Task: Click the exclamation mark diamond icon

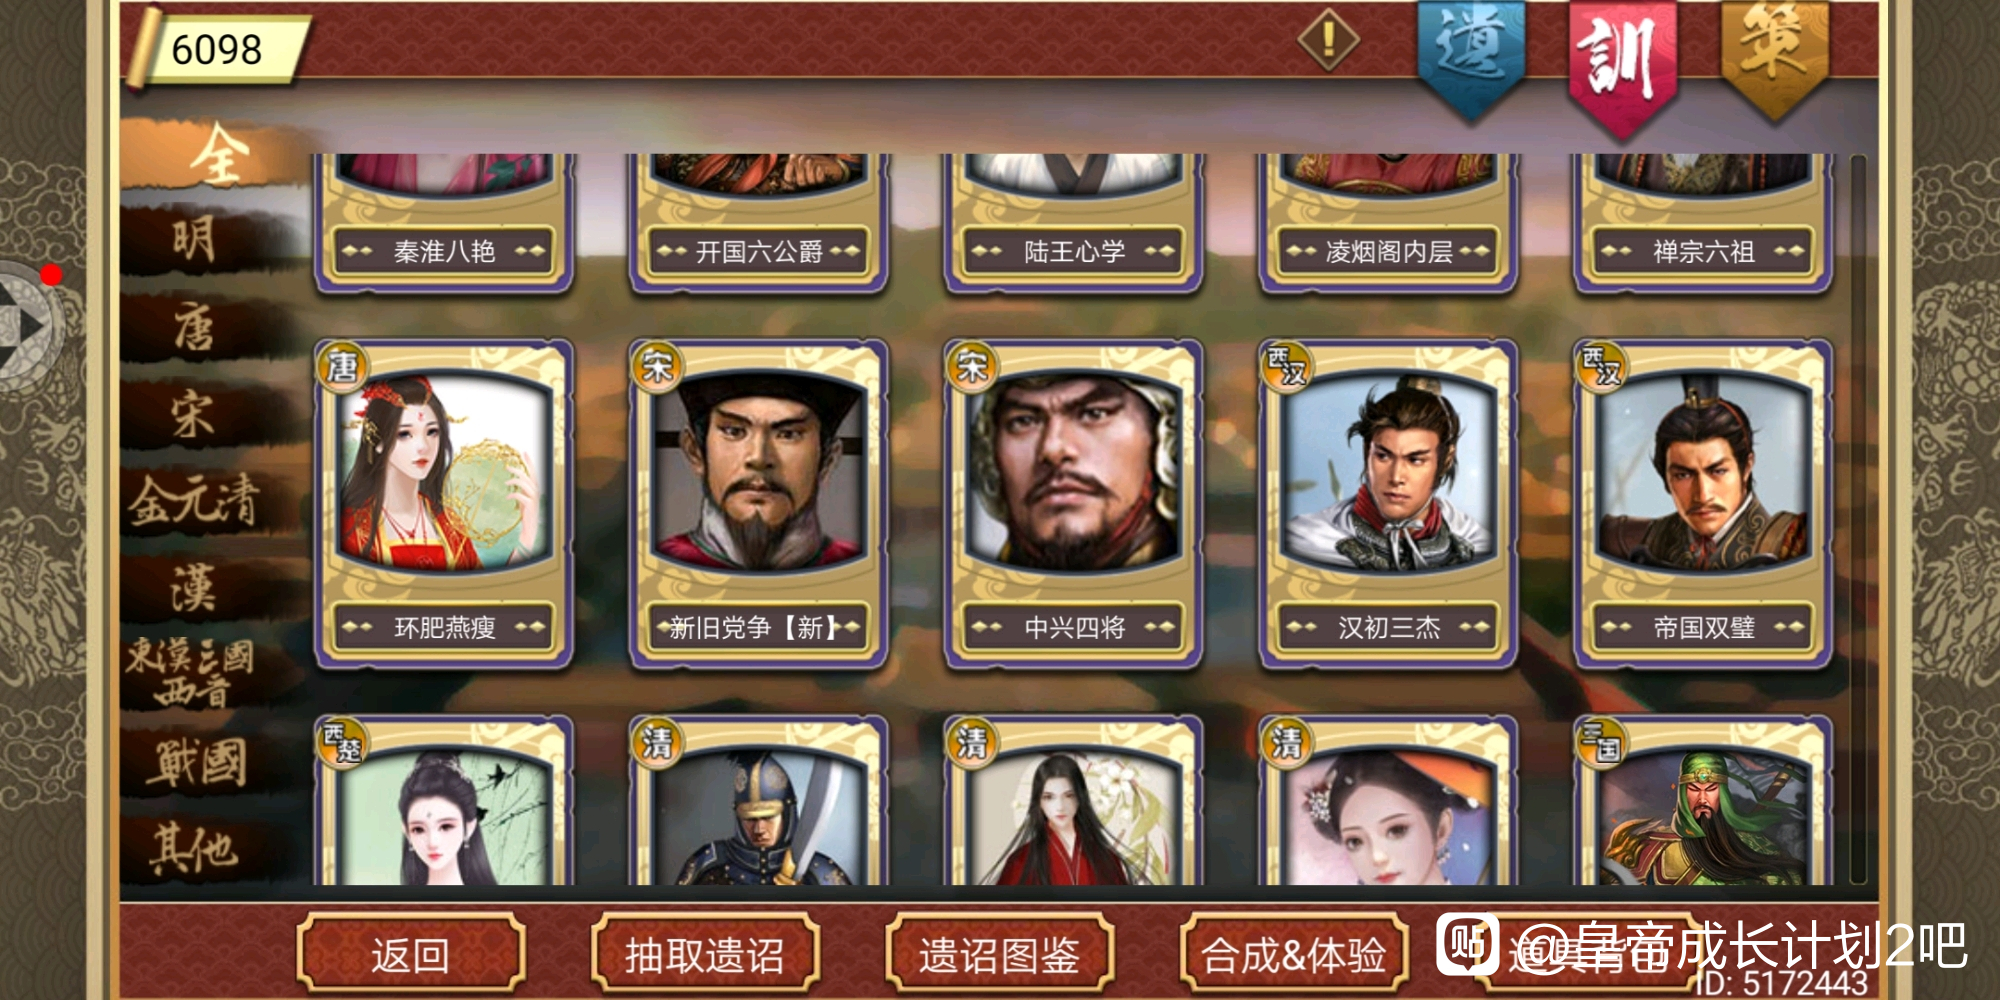Action: tap(1328, 41)
